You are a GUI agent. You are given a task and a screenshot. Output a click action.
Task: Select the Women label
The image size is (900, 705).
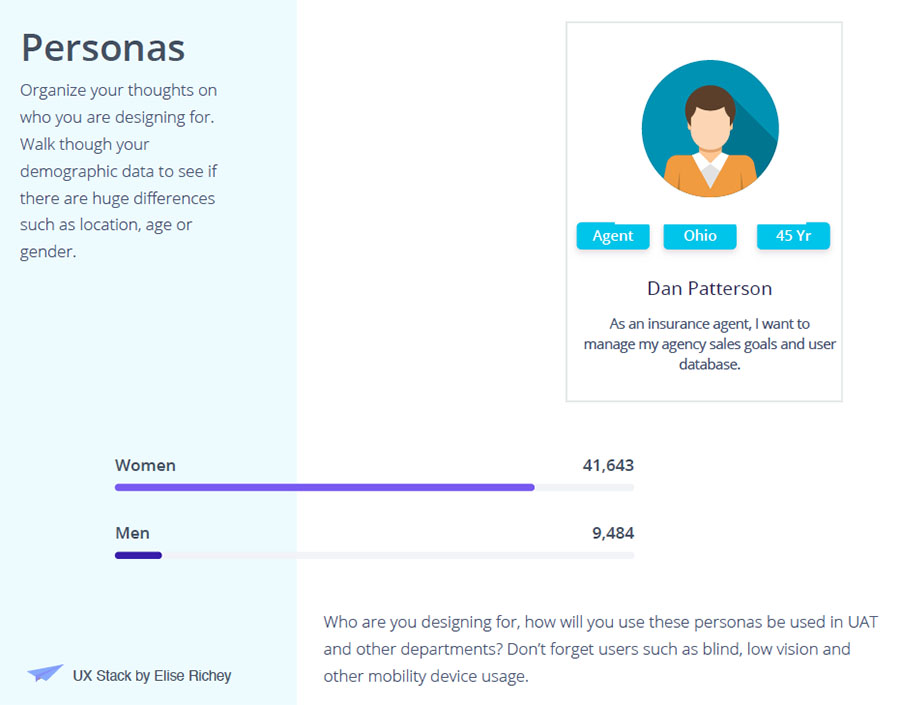pyautogui.click(x=145, y=465)
